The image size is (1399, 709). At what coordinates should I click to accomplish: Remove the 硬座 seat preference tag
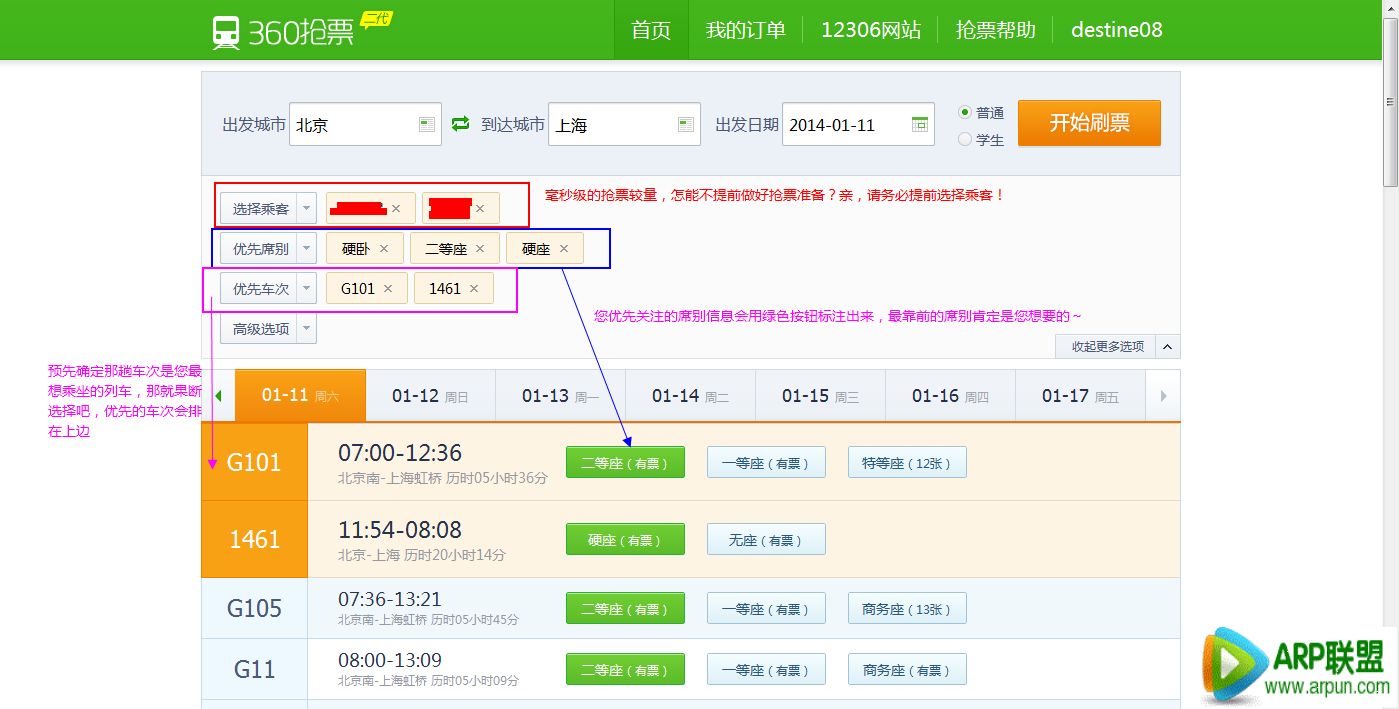pos(564,247)
